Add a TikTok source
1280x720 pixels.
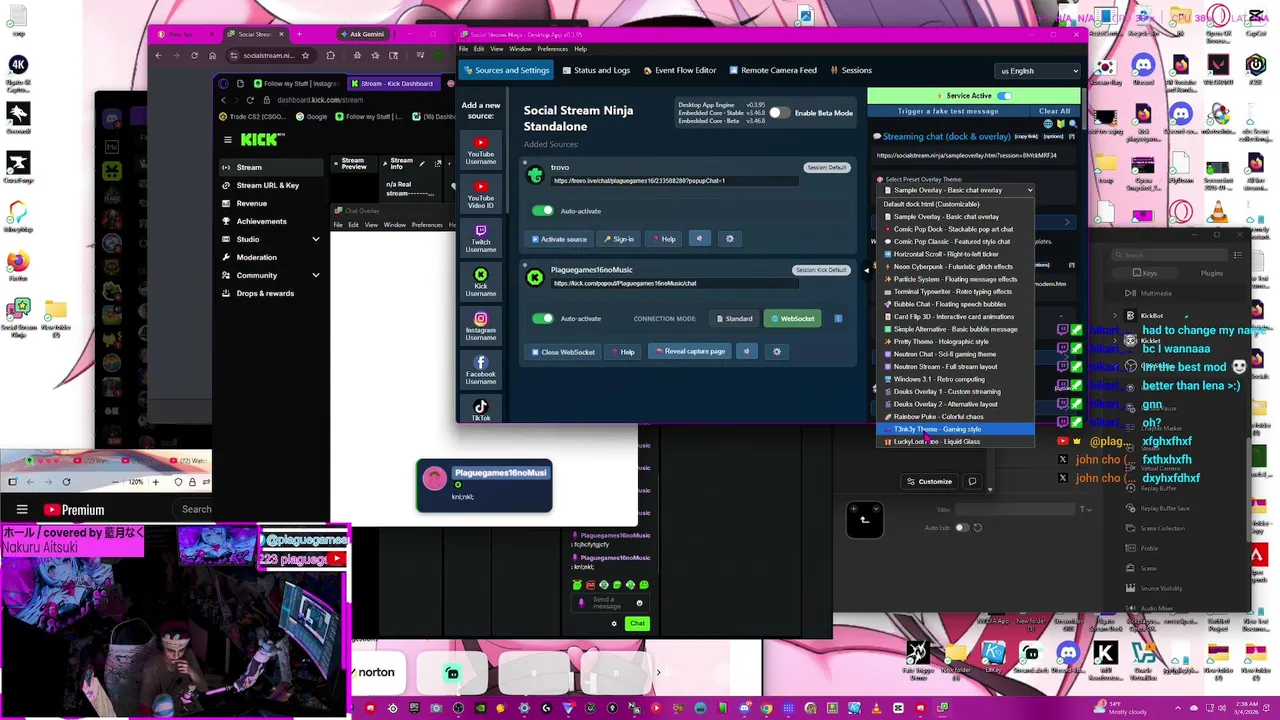pos(480,410)
